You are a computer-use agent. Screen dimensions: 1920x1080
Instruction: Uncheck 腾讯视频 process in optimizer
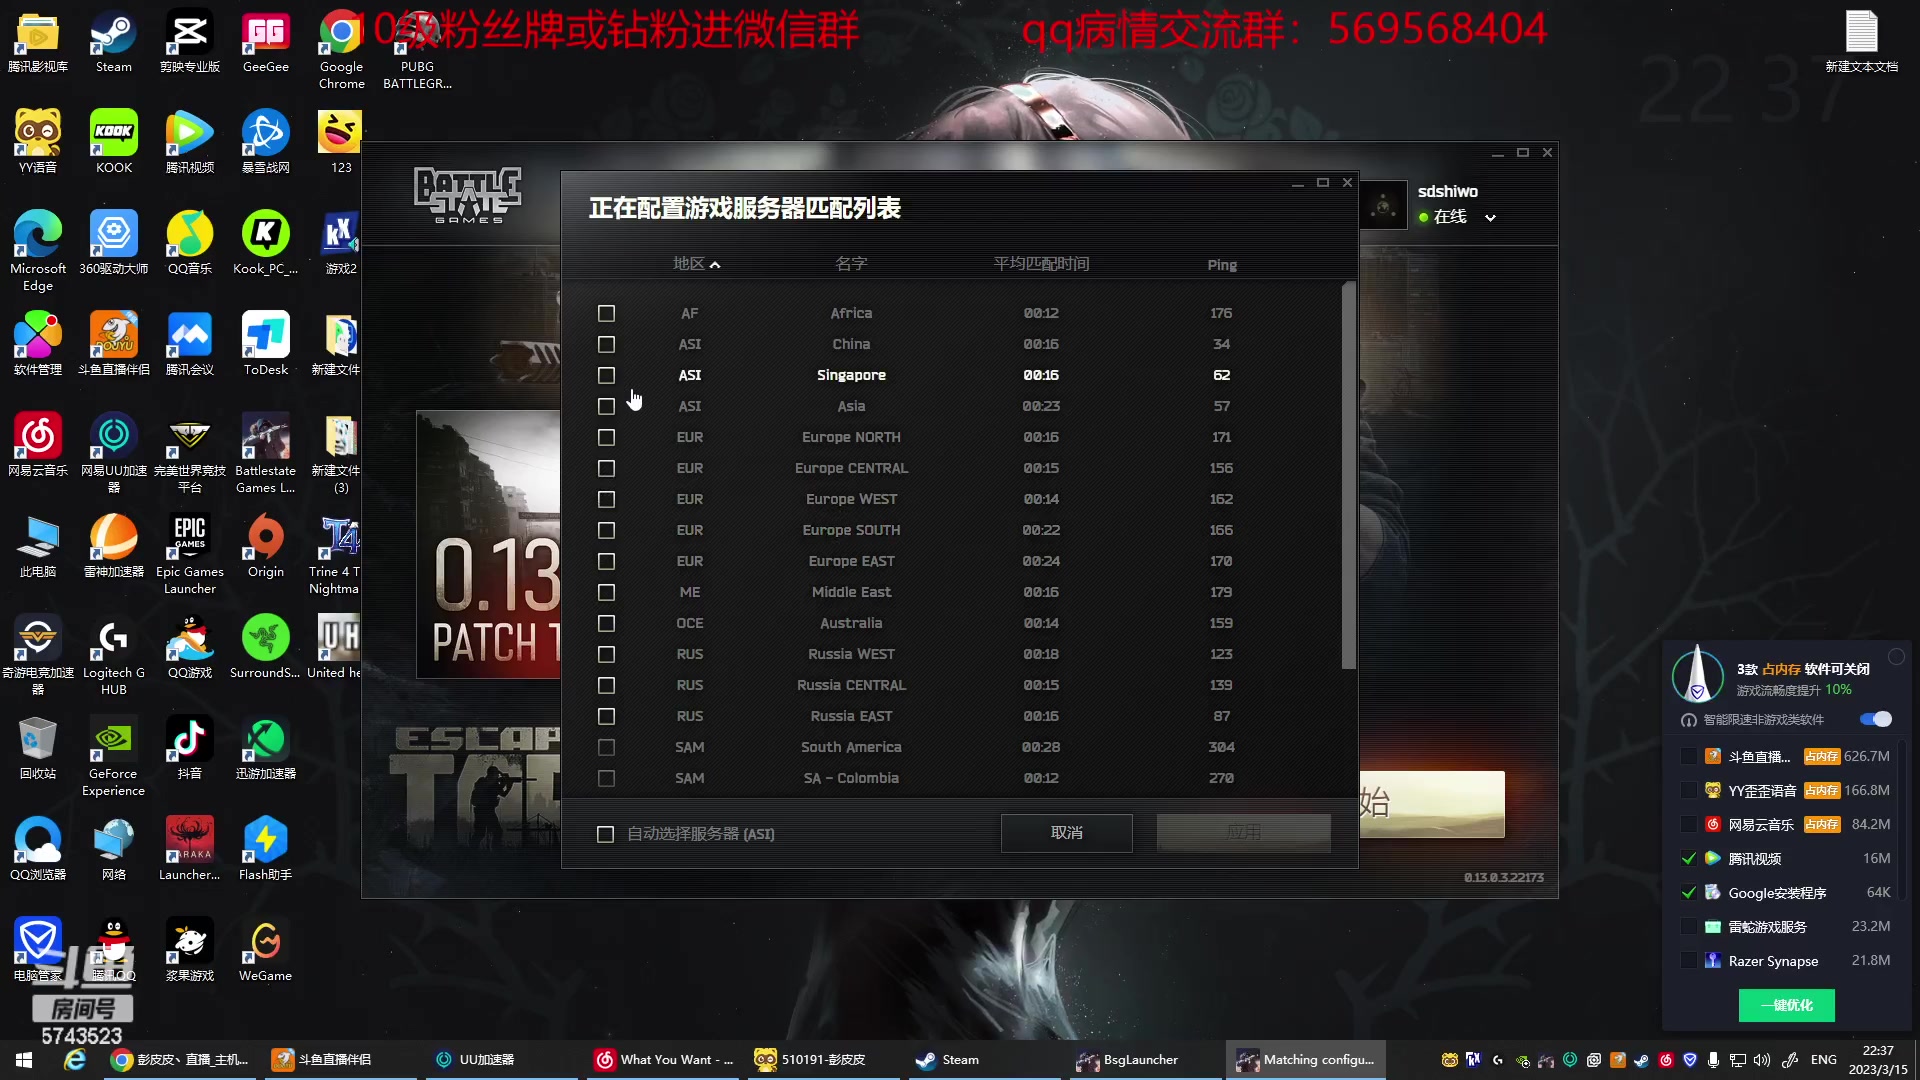point(1688,859)
